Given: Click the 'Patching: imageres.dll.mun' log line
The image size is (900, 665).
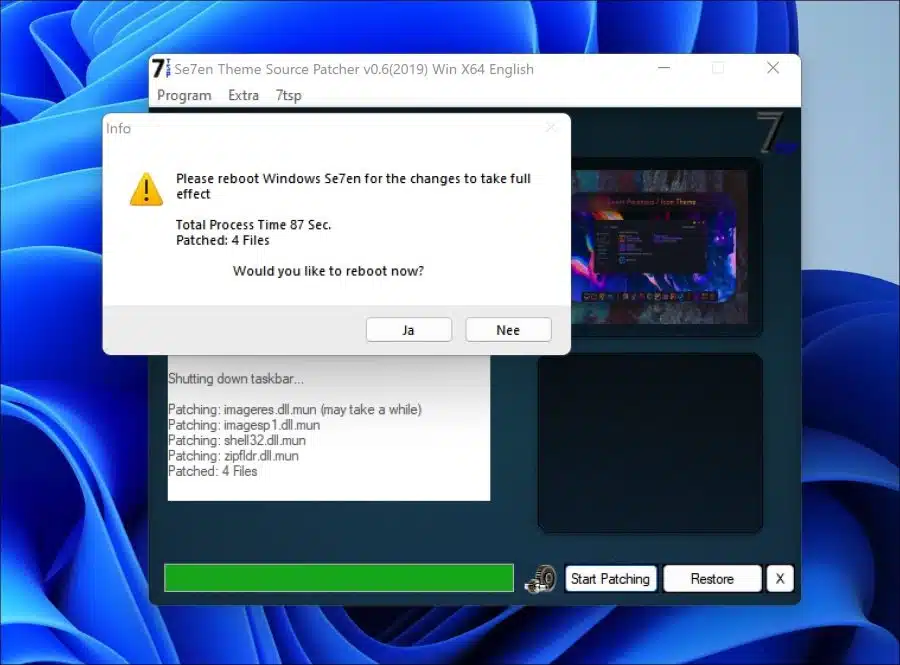Looking at the screenshot, I should pos(294,409).
